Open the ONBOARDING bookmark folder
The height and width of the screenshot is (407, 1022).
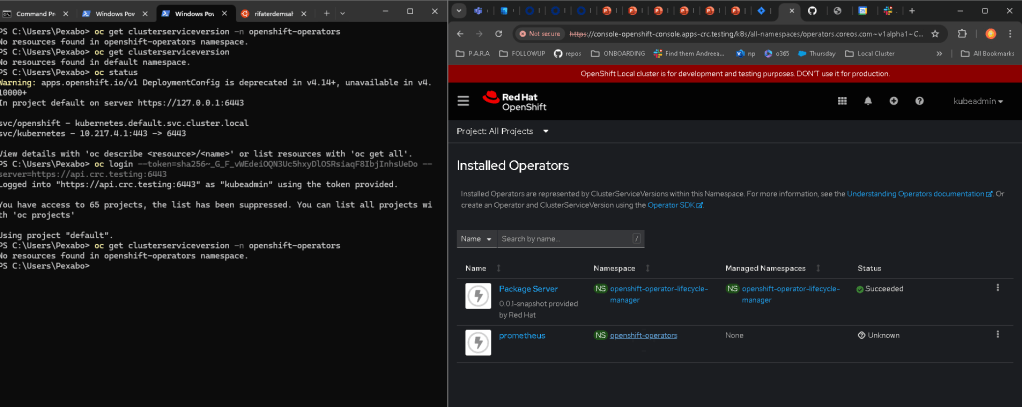pyautogui.click(x=617, y=53)
